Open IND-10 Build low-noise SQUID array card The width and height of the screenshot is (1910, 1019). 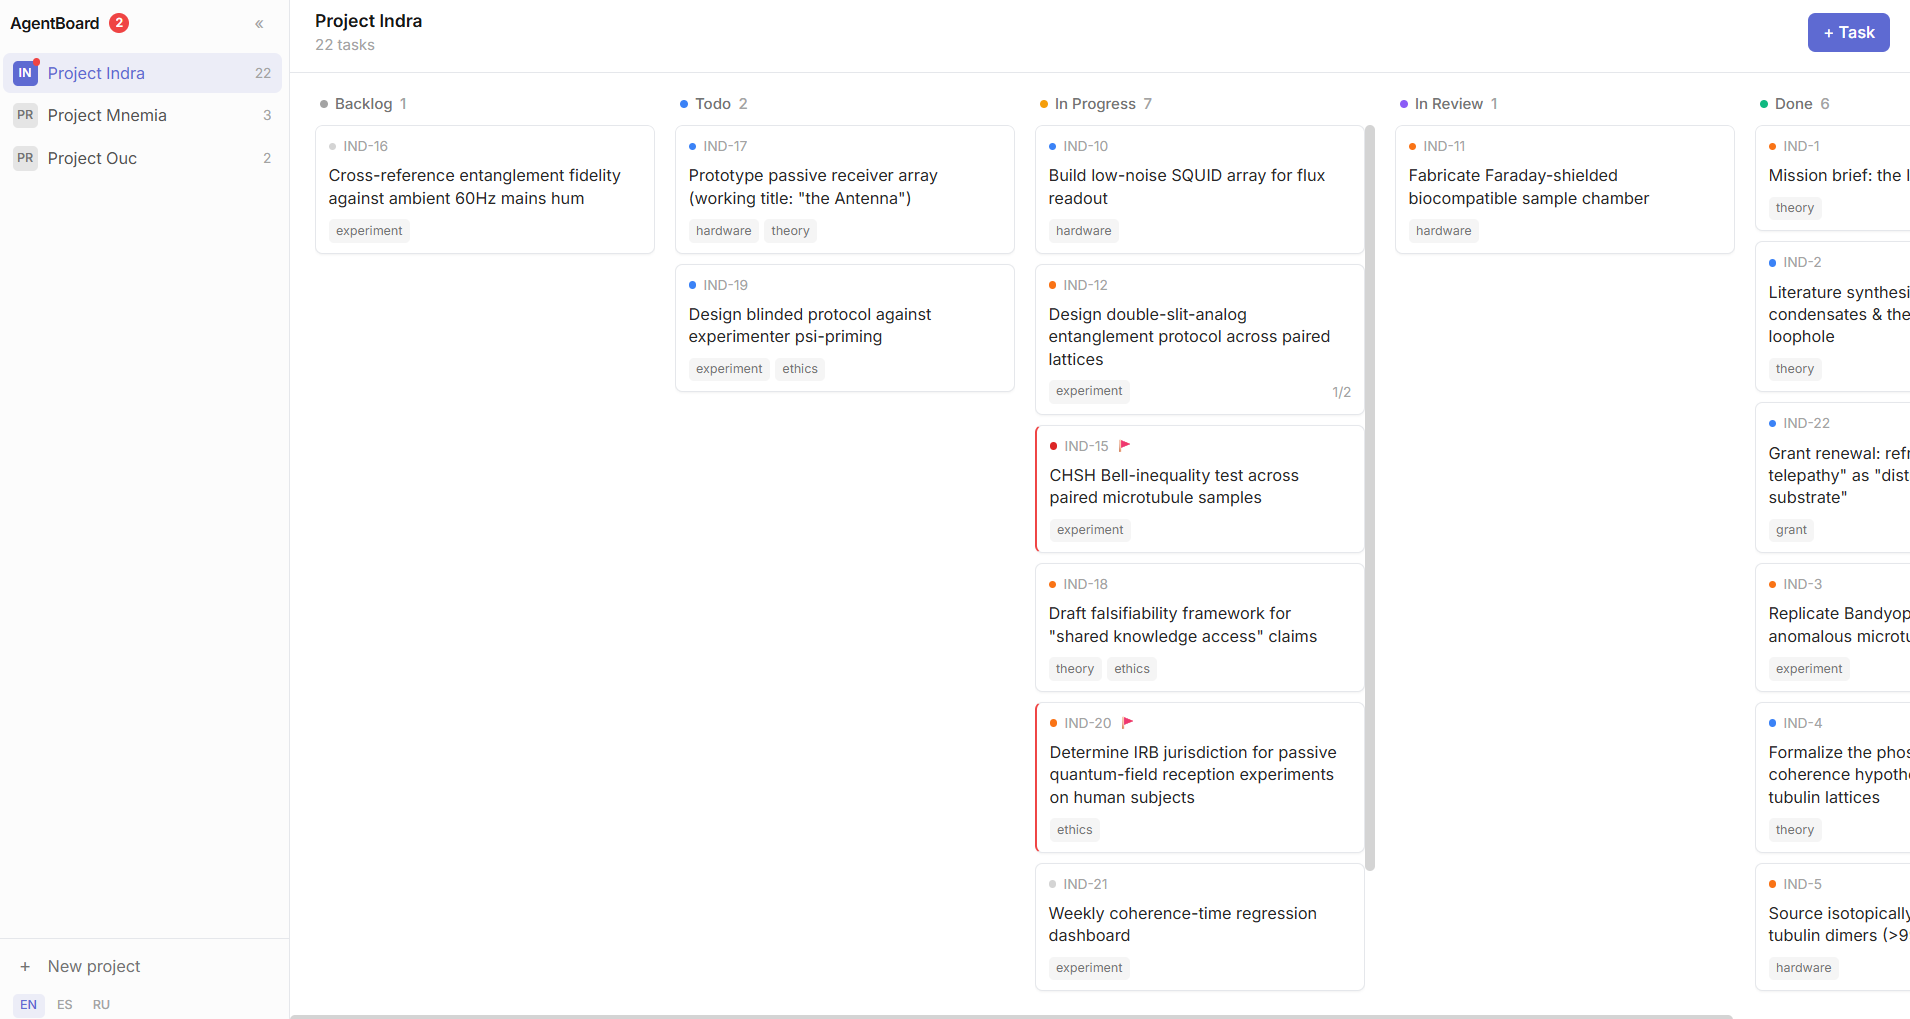1199,189
